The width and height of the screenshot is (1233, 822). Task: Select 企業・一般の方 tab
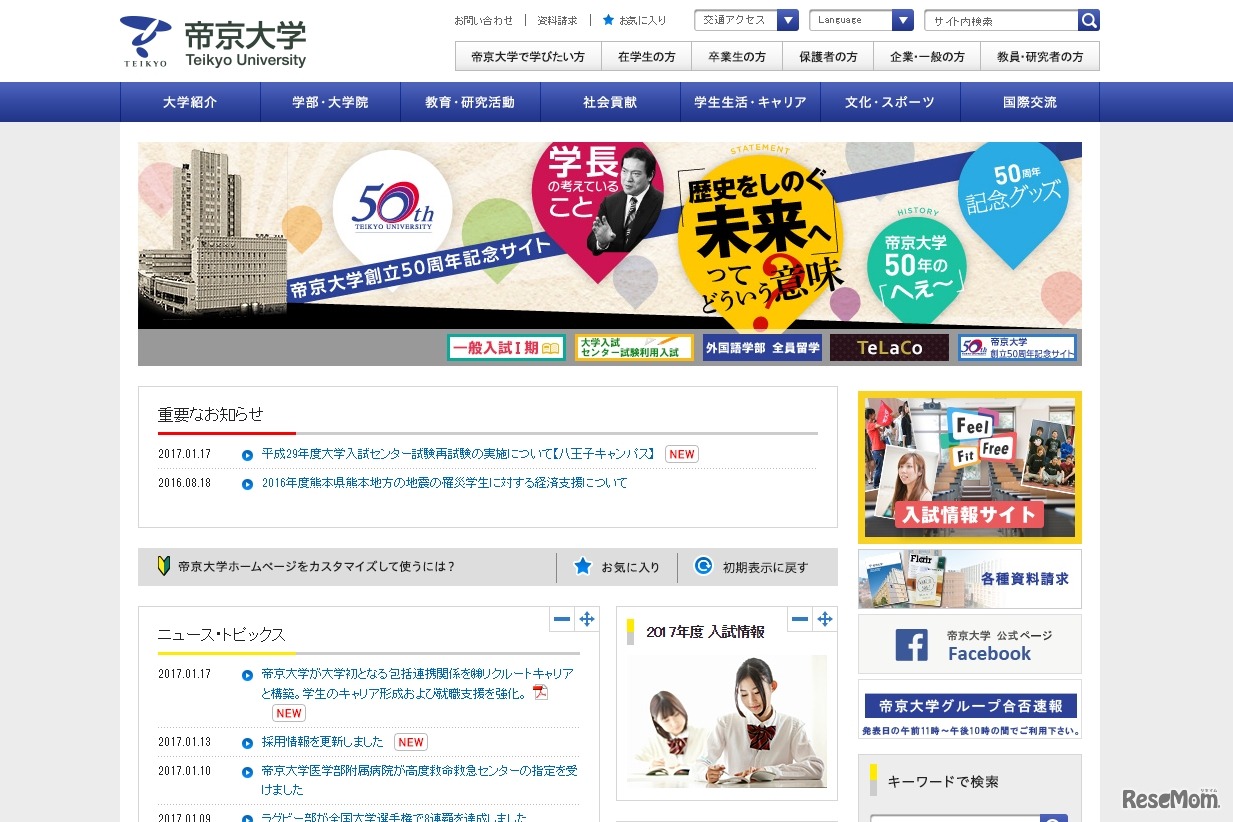927,57
